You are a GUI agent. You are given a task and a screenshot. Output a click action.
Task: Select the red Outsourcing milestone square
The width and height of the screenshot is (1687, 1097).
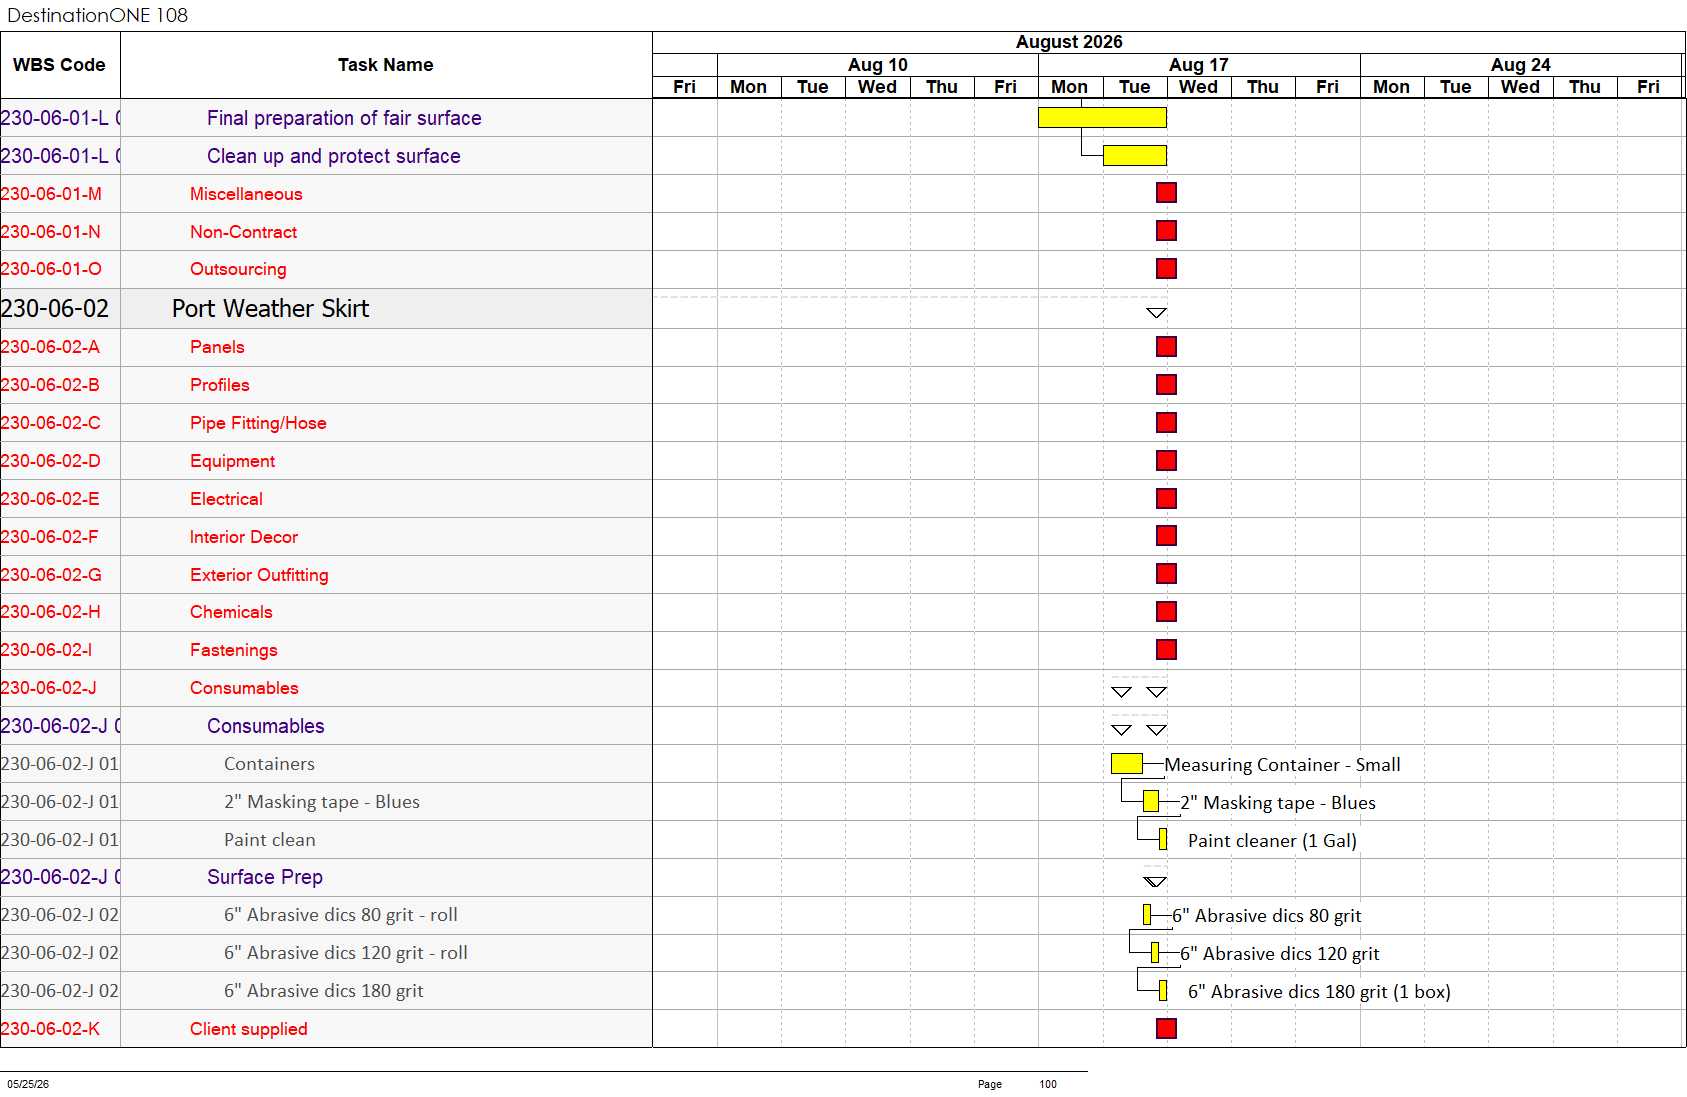pyautogui.click(x=1166, y=269)
